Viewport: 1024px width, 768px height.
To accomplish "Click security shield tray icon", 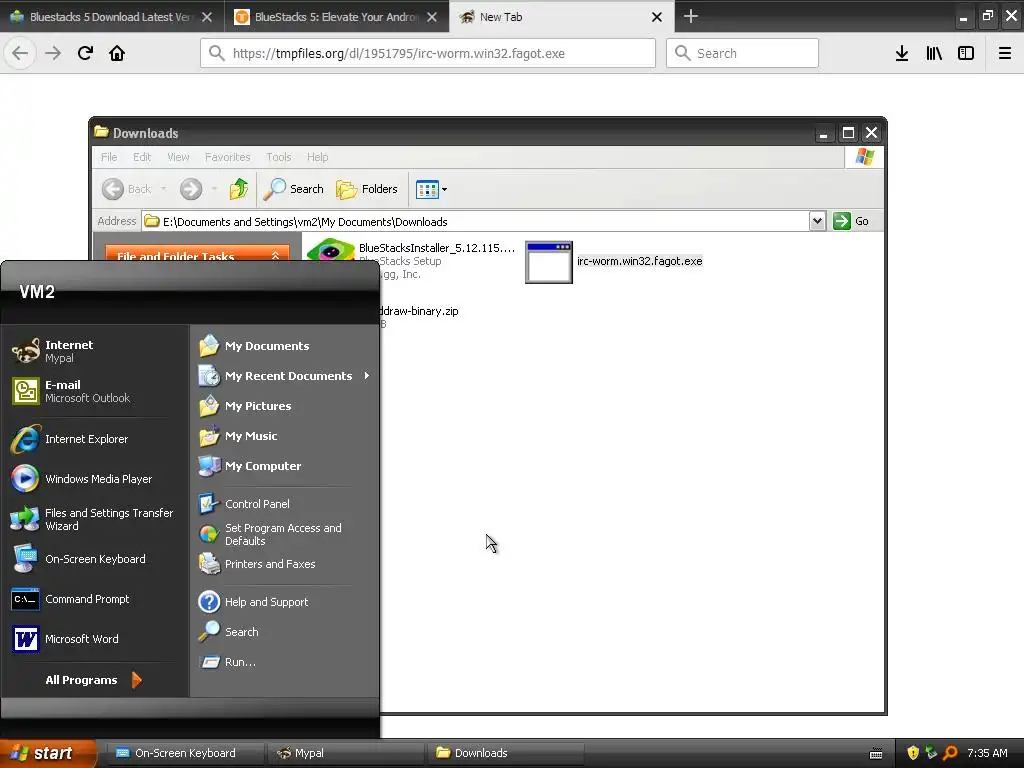I will coord(912,753).
